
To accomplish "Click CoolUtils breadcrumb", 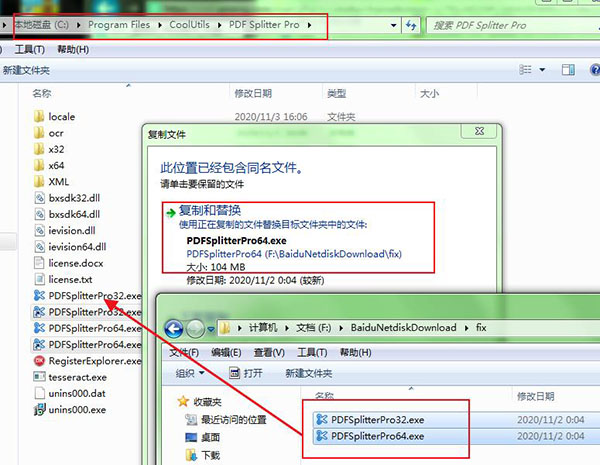I will click(189, 25).
